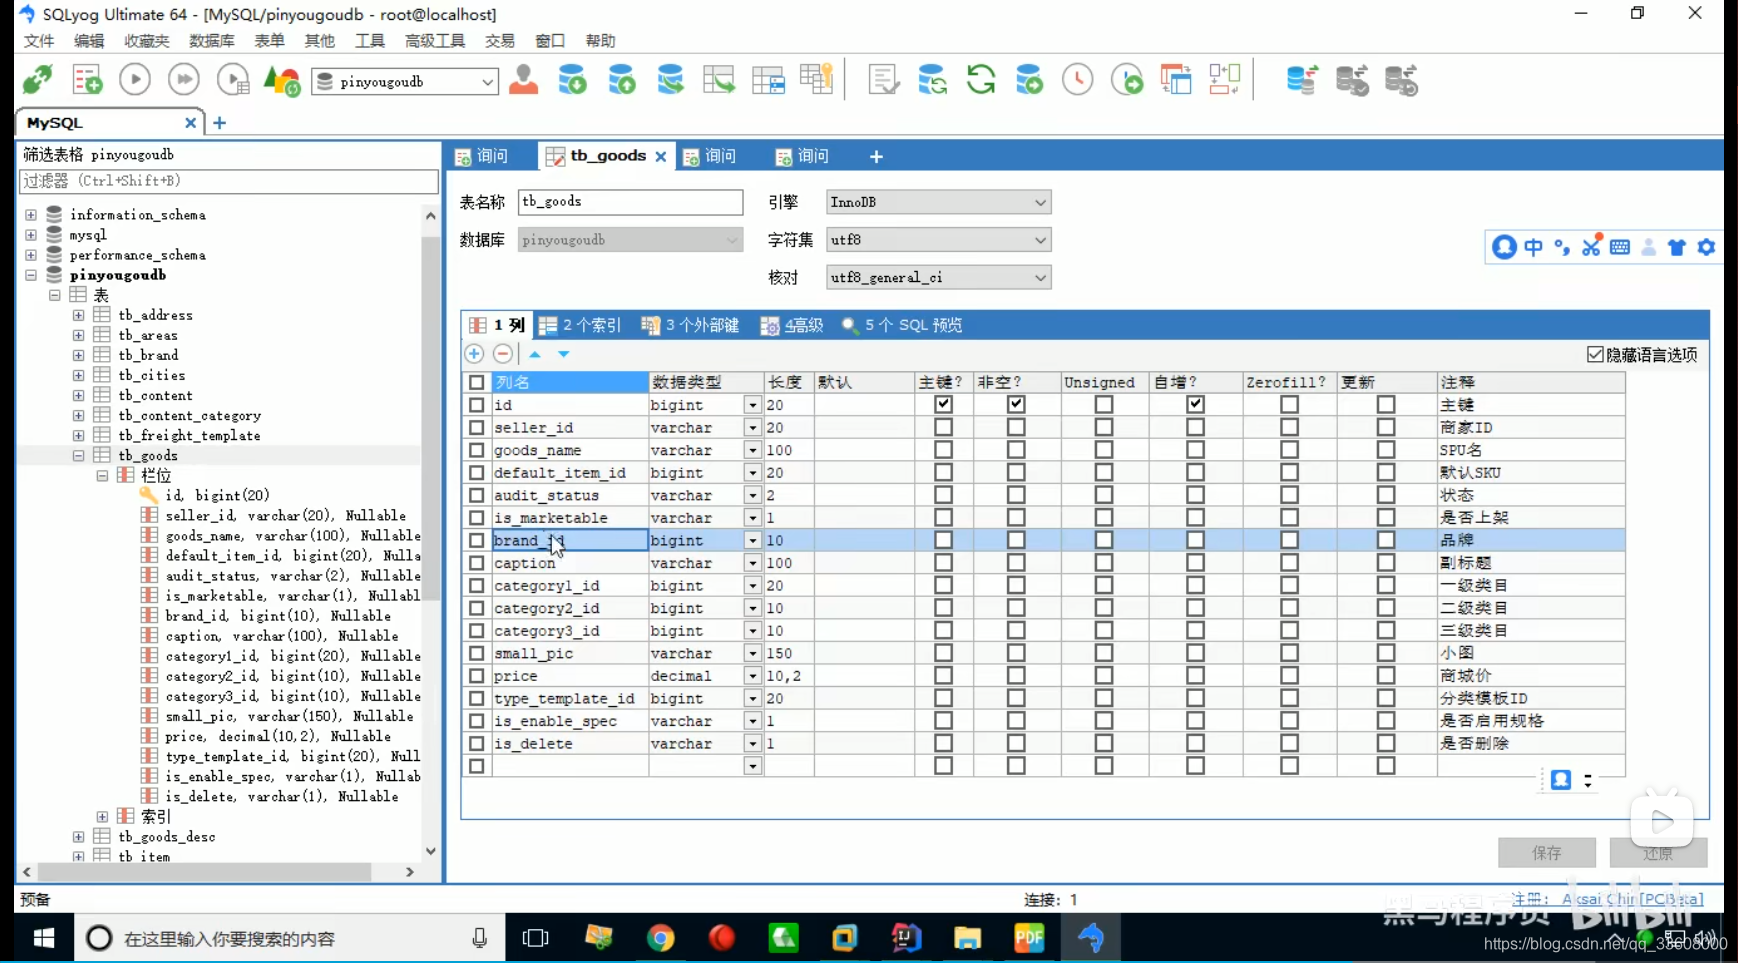Screen dimensions: 1738x963
Task: Expand the information_schema database node
Action: click(x=31, y=215)
